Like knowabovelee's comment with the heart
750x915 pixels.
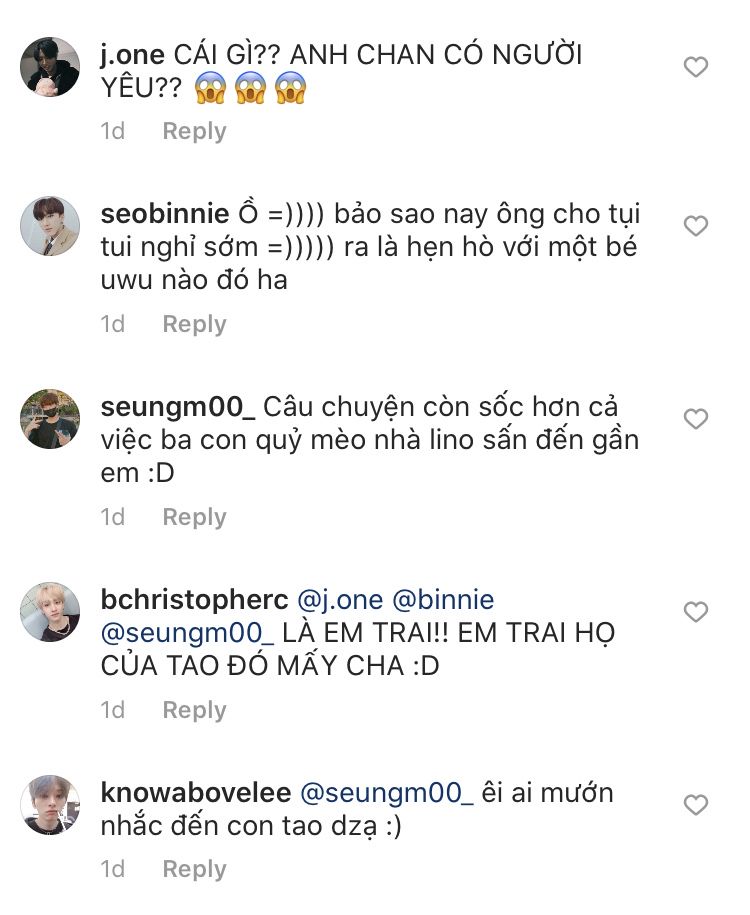pos(695,804)
